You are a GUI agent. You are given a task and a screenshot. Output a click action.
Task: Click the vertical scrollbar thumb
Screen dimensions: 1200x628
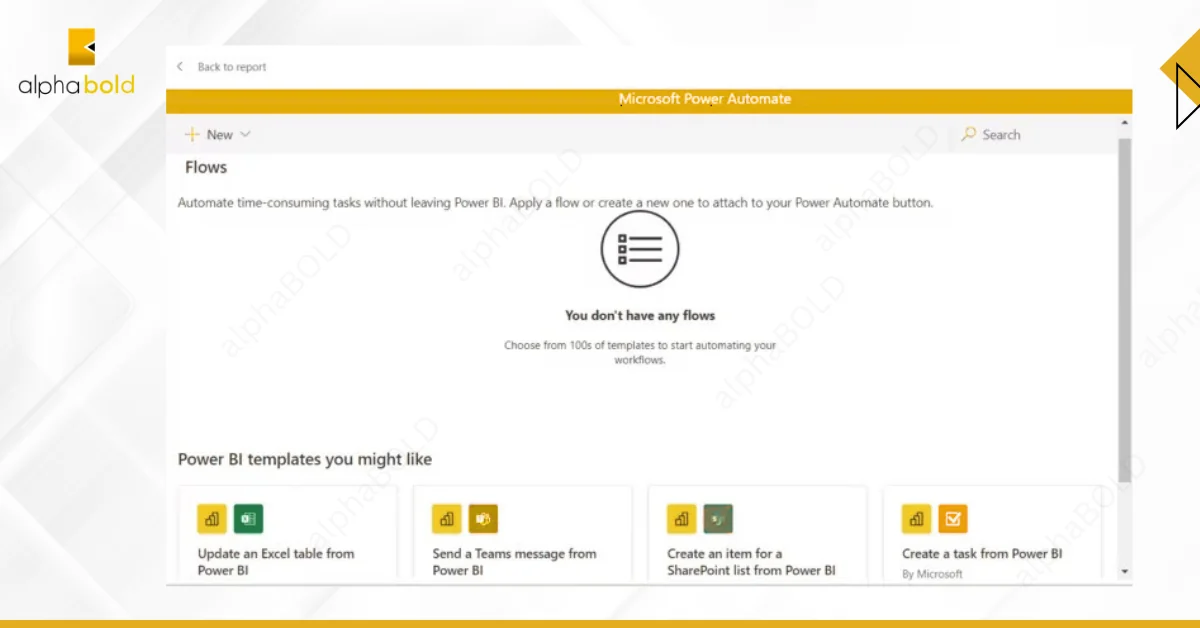click(1125, 310)
